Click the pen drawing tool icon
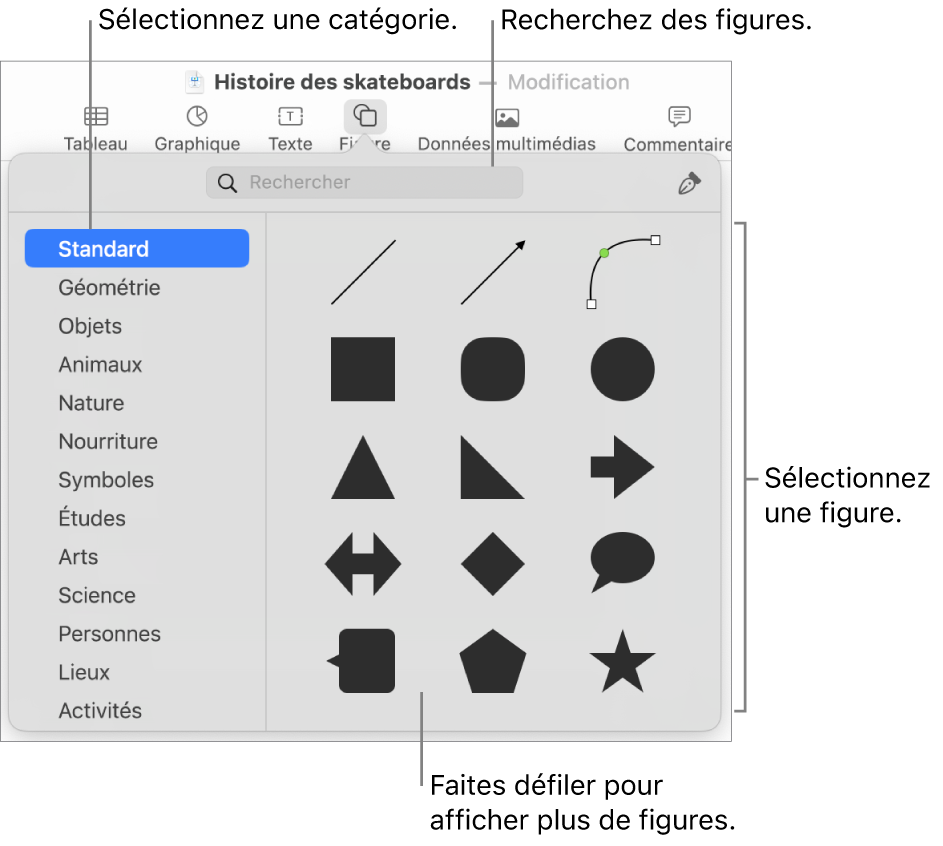Image resolution: width=943 pixels, height=846 pixels. pyautogui.click(x=689, y=183)
